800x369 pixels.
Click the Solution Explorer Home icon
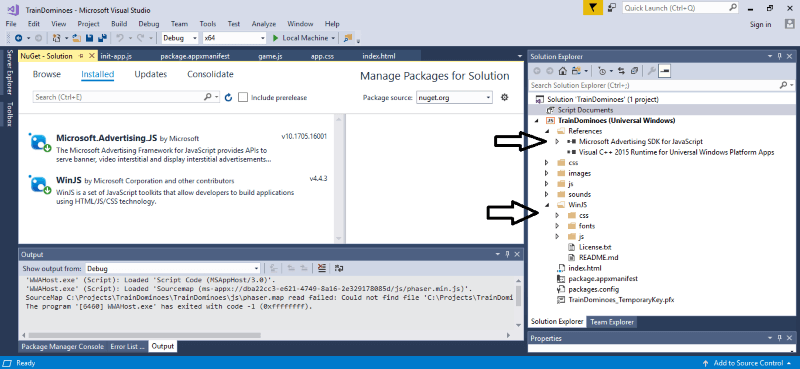point(562,71)
